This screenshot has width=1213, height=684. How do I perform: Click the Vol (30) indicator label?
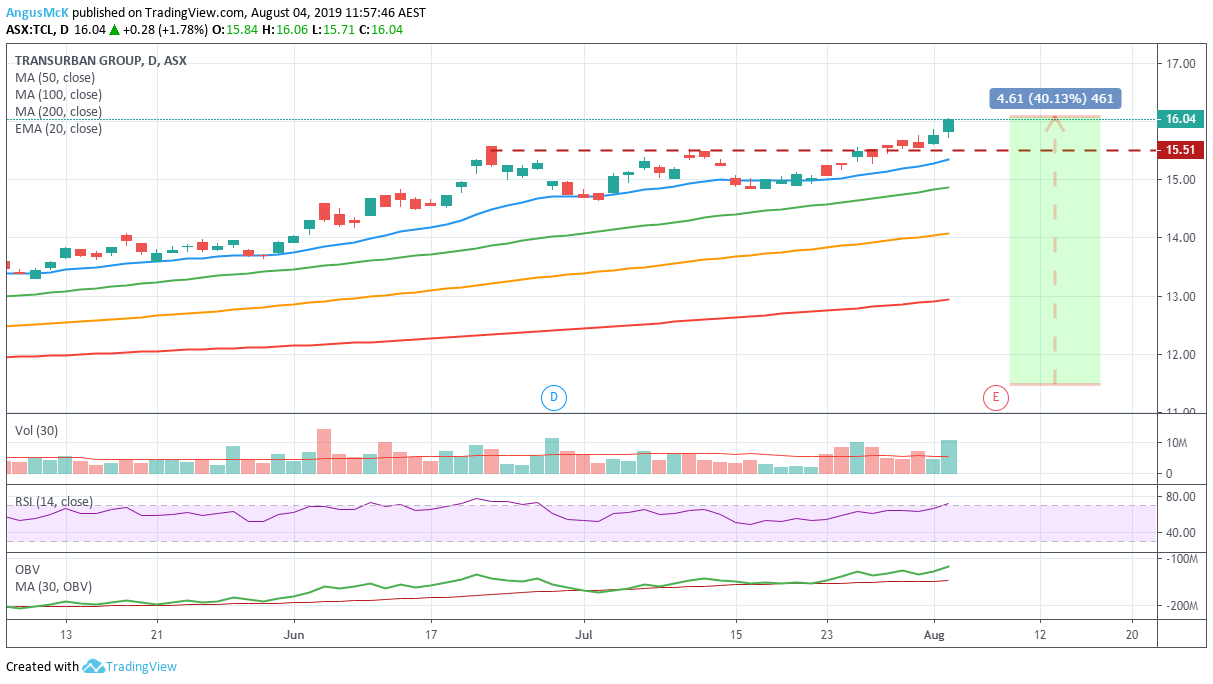click(x=35, y=431)
